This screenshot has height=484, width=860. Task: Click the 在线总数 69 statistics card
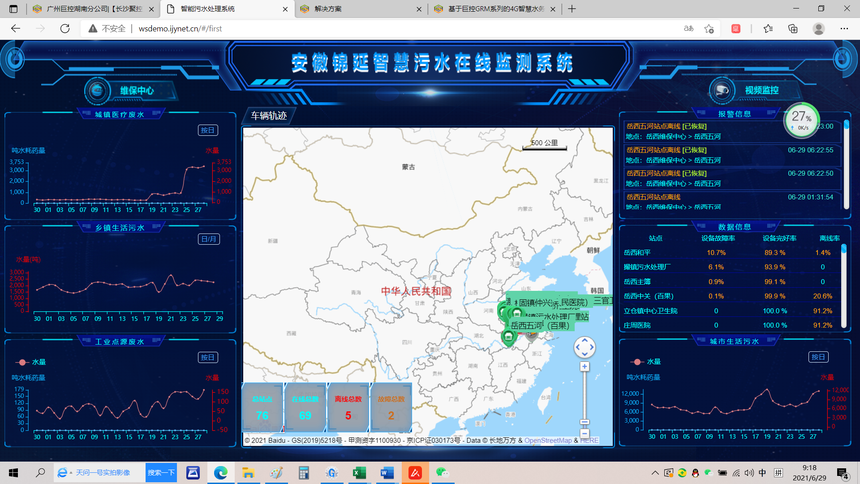[x=305, y=408]
